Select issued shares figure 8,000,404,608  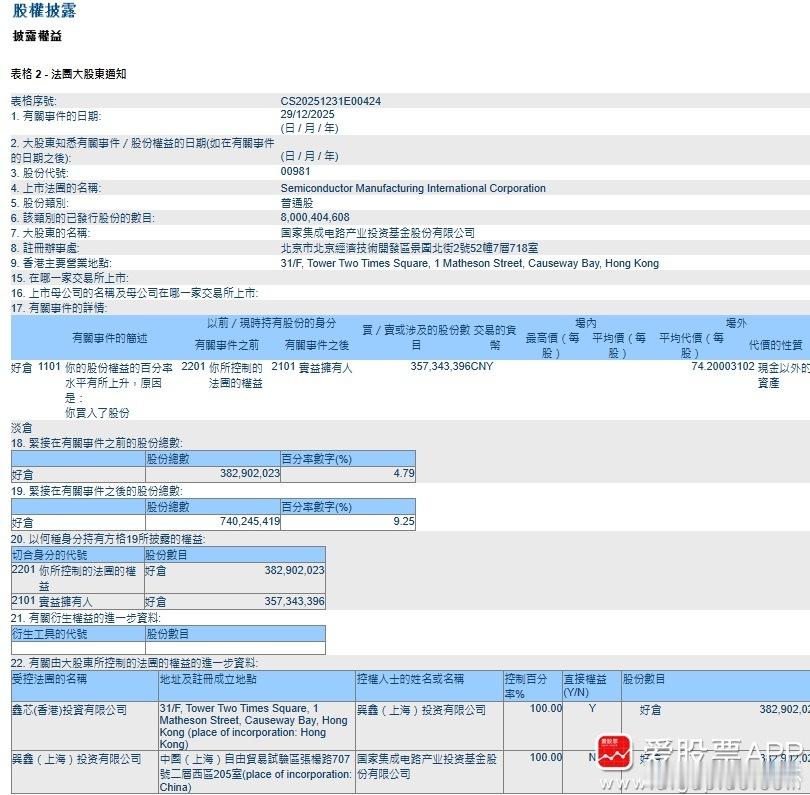click(x=315, y=217)
